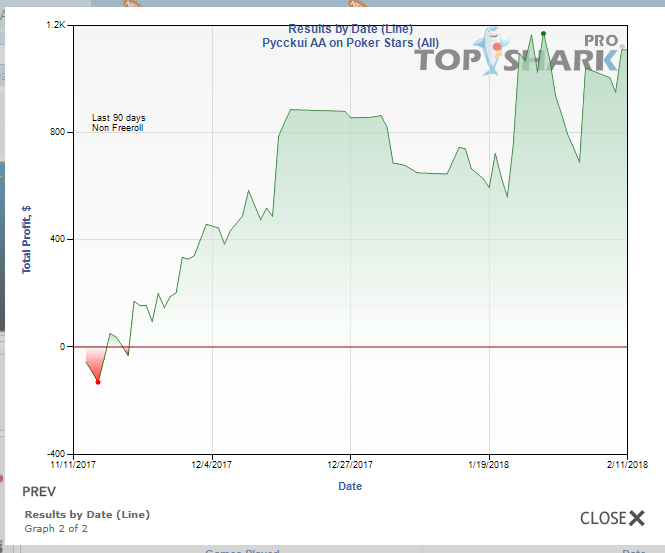Click the red lowest-profit marker dot
Screen dimensions: 665x553
98,382
